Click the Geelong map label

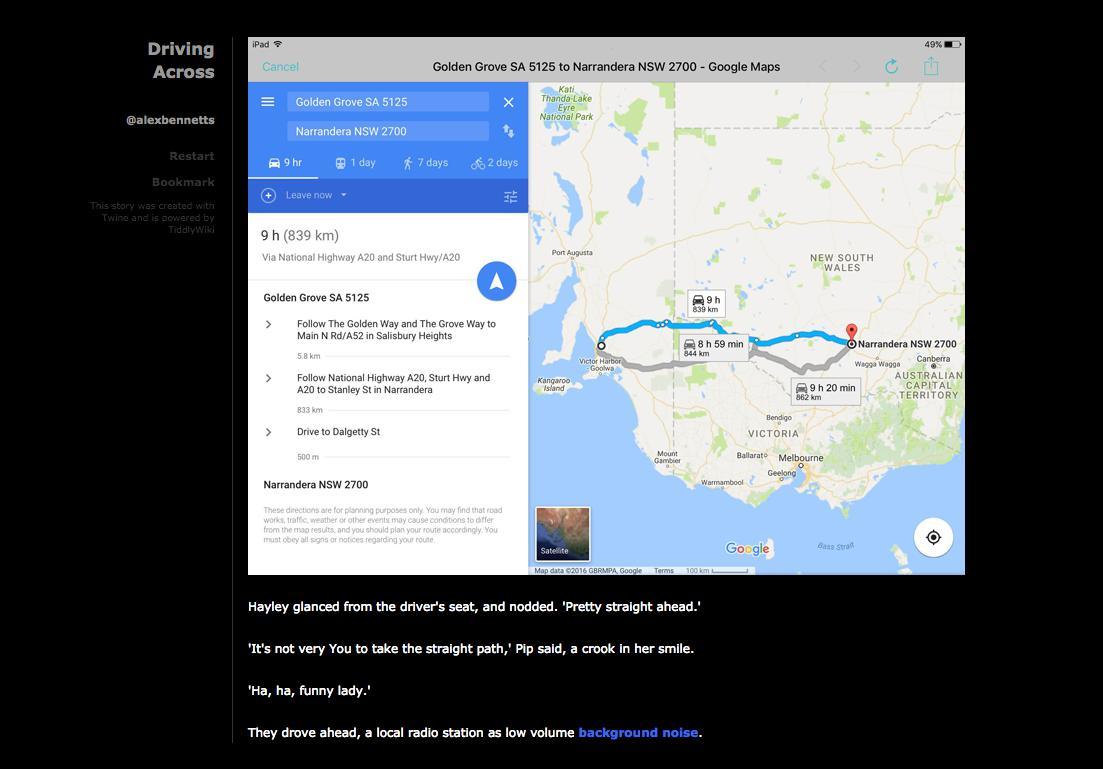point(782,474)
